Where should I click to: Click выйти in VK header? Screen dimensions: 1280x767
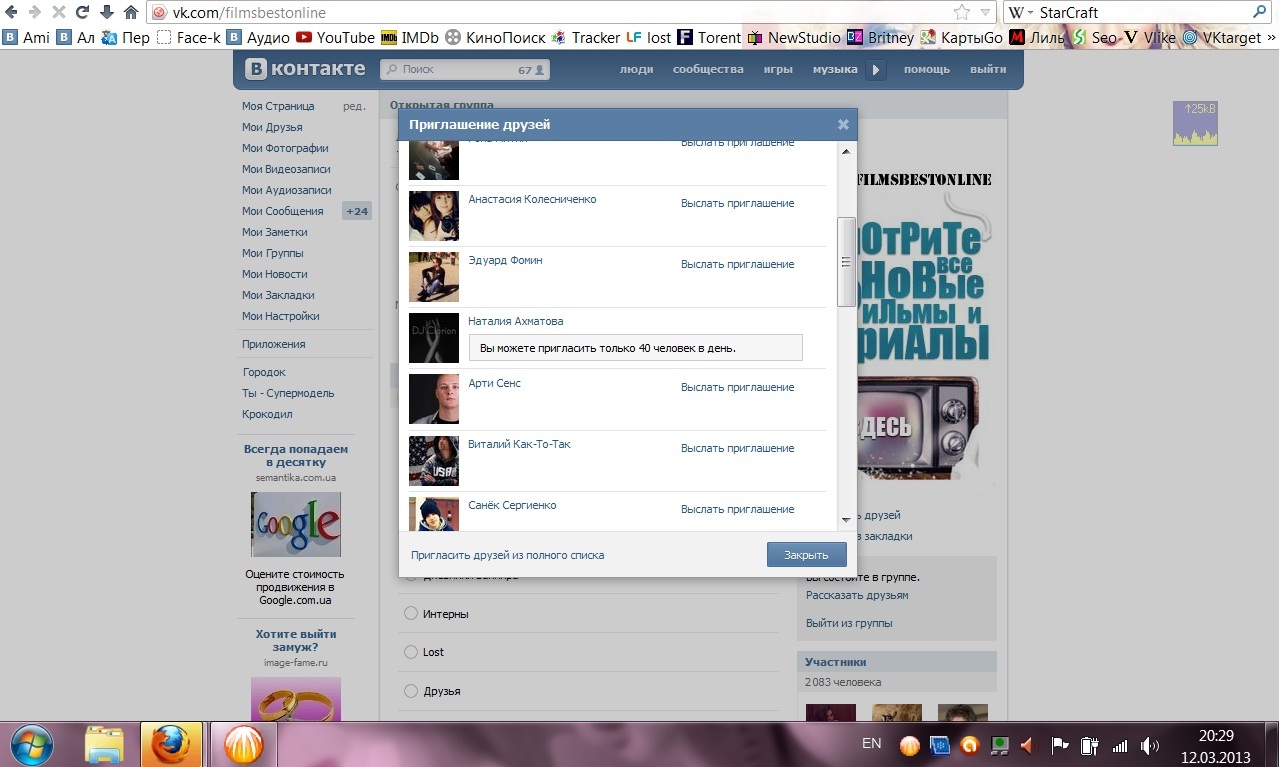click(988, 69)
